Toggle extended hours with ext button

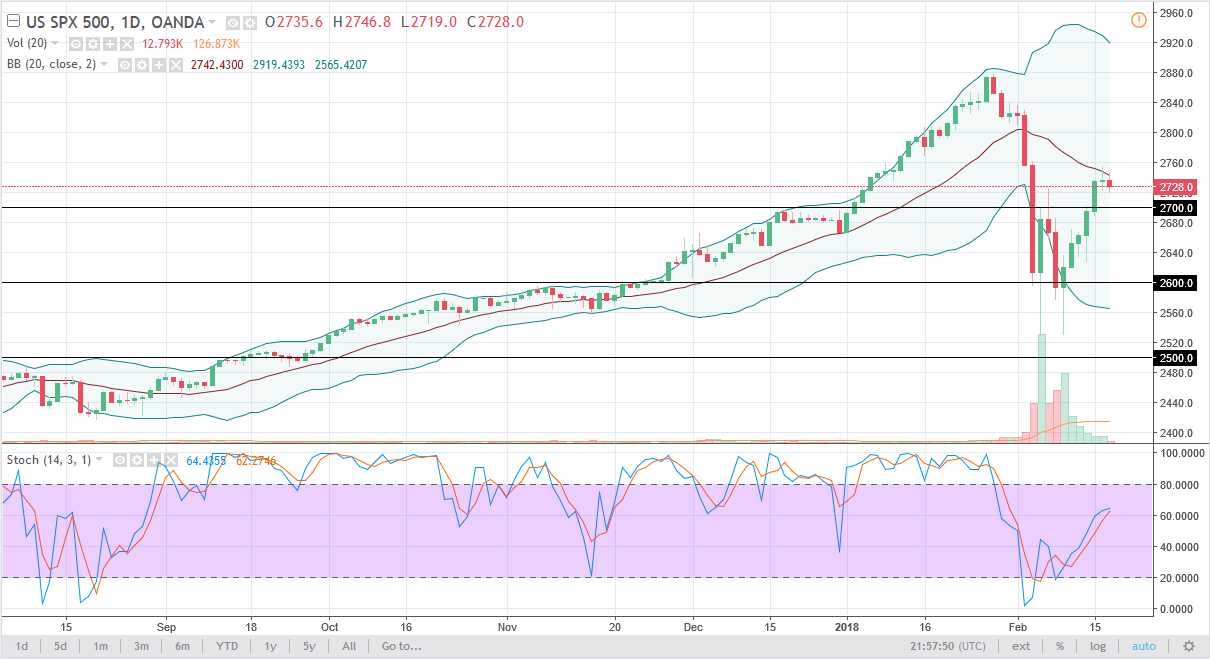pyautogui.click(x=1021, y=646)
